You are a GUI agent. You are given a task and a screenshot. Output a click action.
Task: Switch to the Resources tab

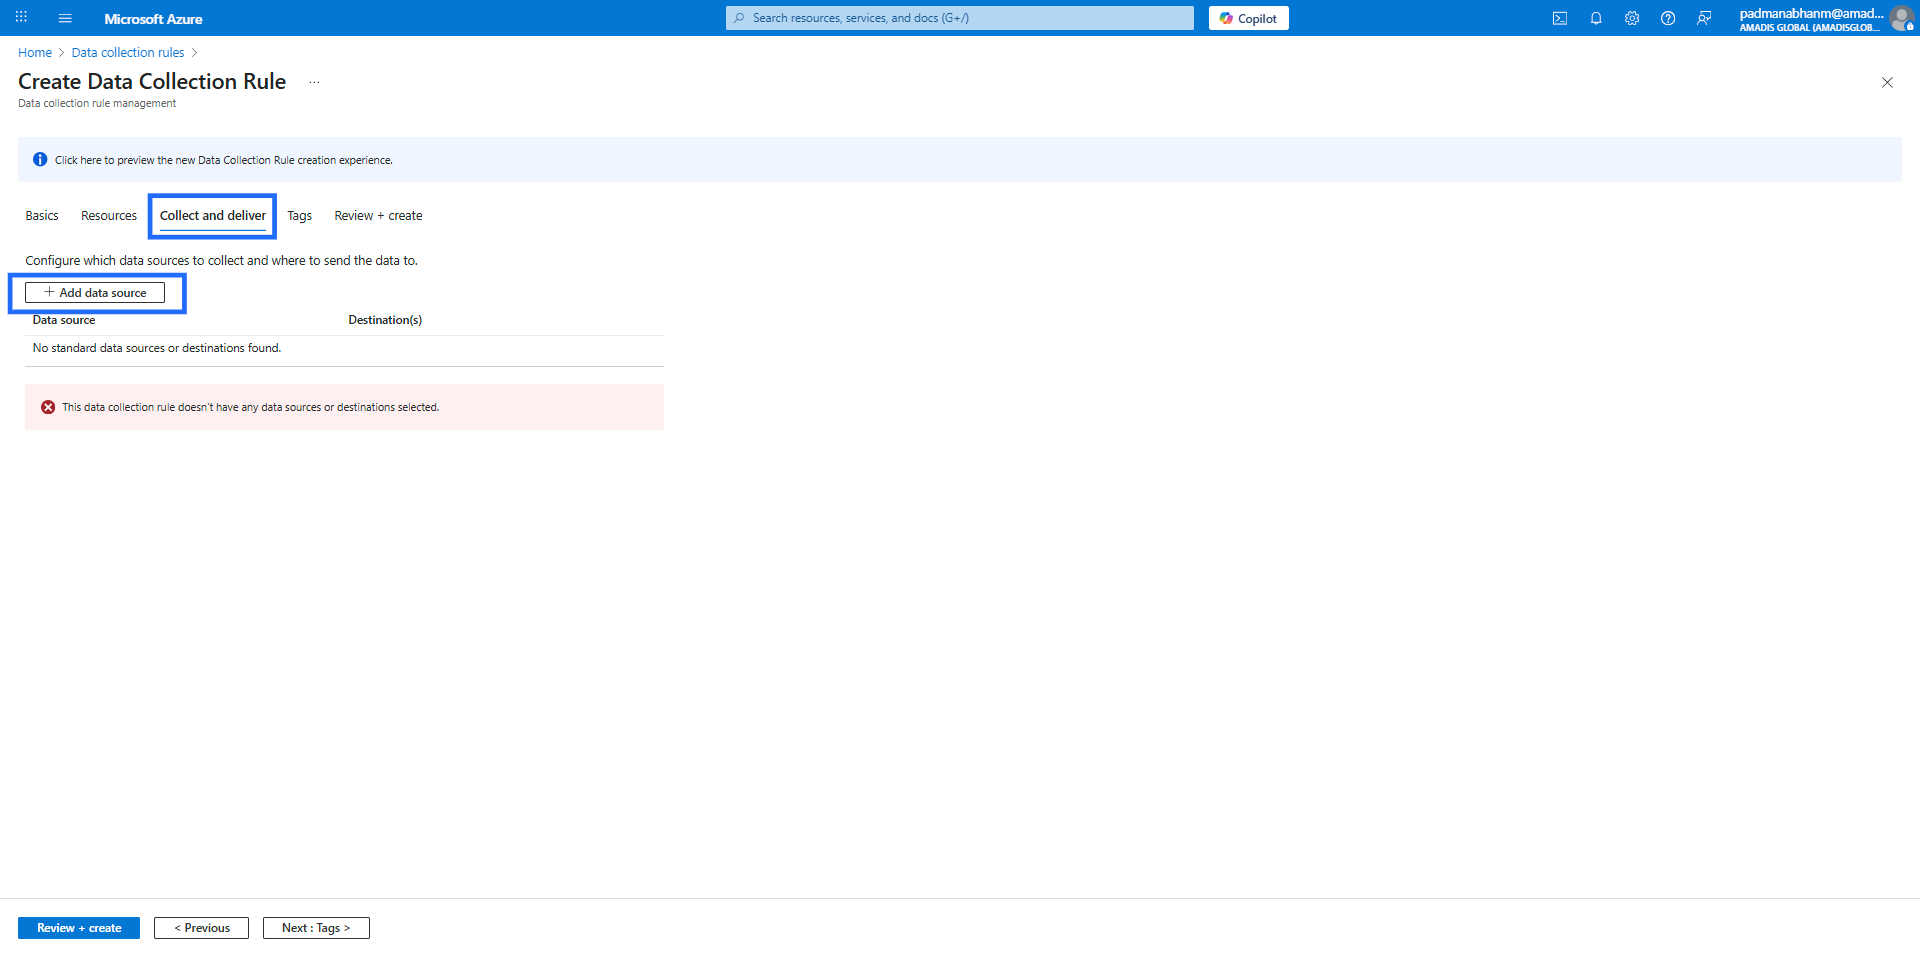[x=109, y=216]
